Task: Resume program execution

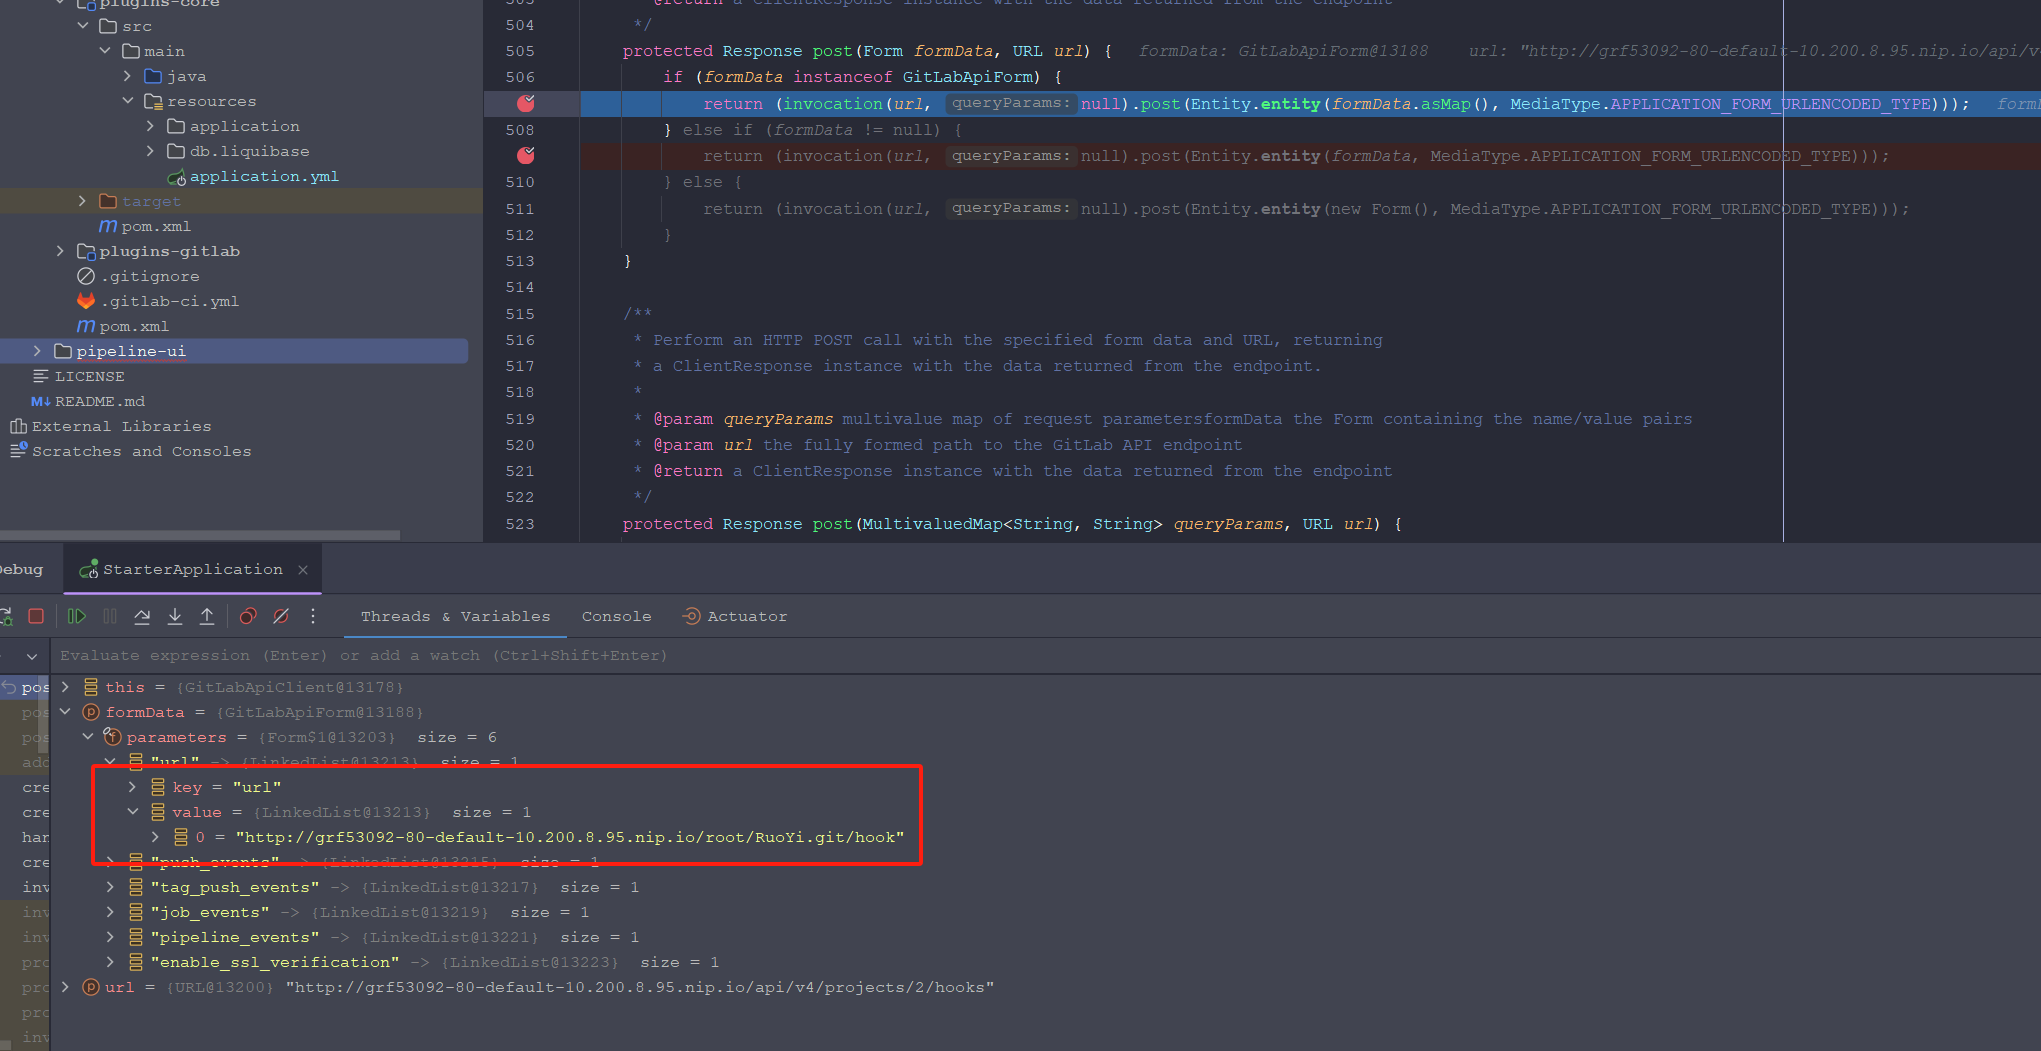Action: pyautogui.click(x=77, y=616)
